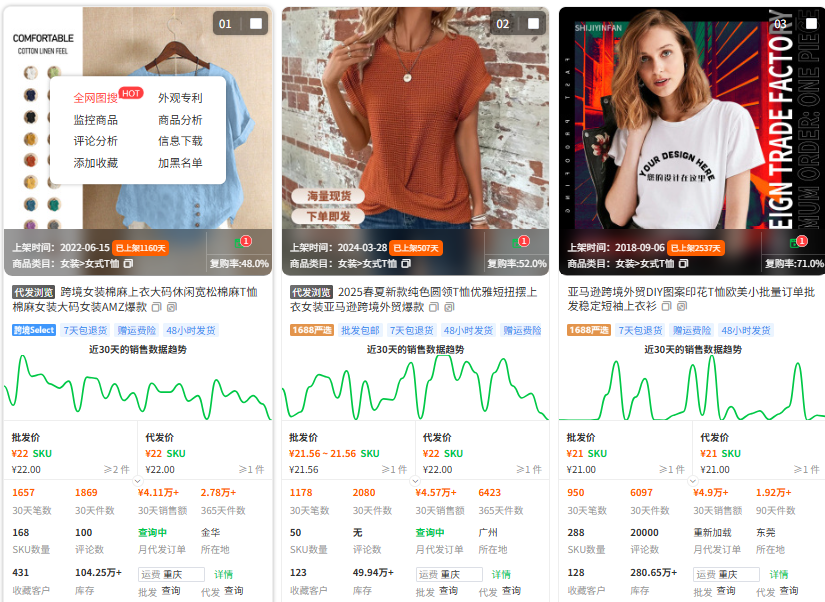
Task: Click second icon after DIY图案 title
Action: click(681, 306)
